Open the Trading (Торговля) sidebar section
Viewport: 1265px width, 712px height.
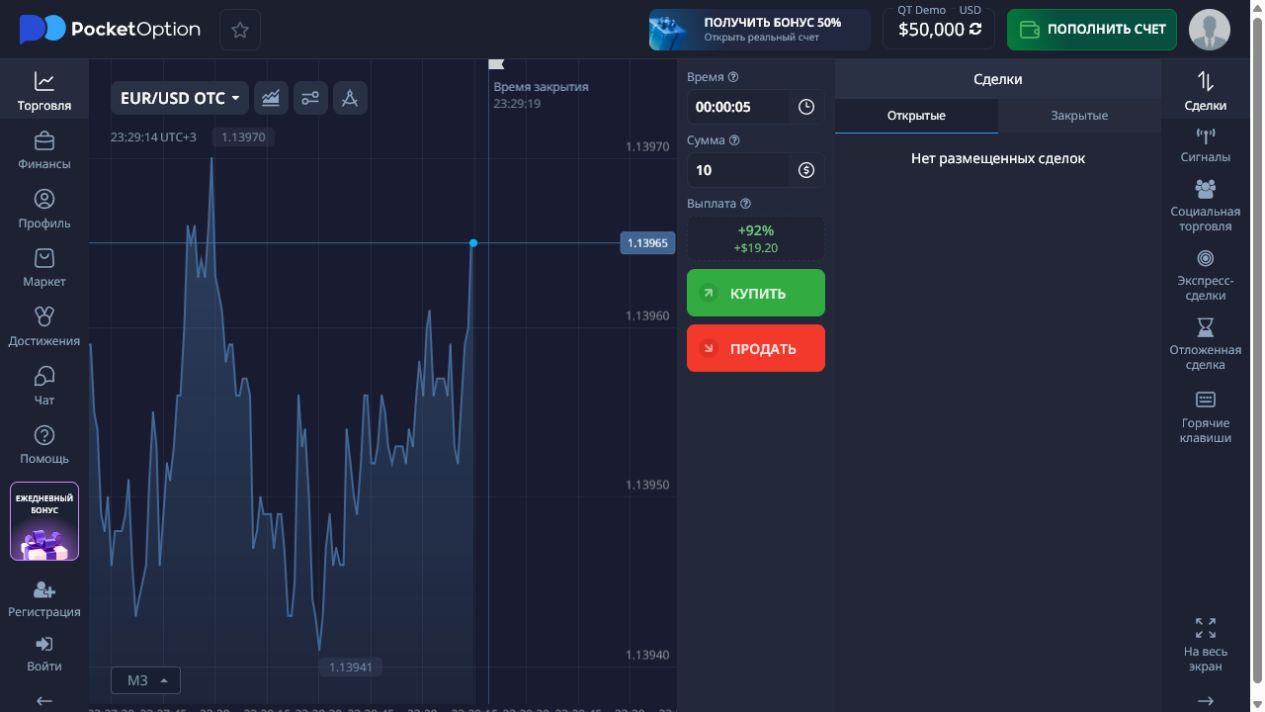[x=44, y=90]
